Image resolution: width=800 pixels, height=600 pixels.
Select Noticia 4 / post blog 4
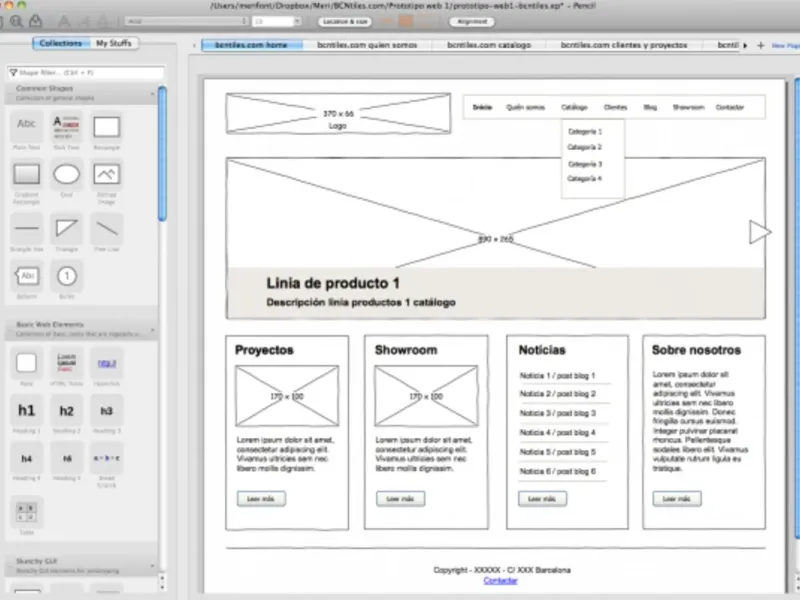558,433
